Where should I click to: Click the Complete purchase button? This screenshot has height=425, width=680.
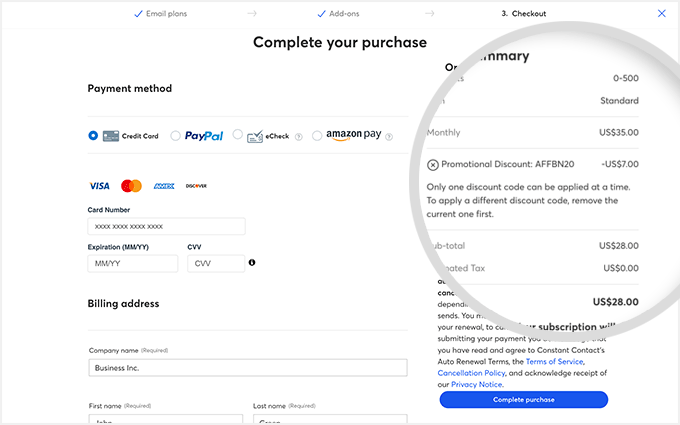[523, 400]
